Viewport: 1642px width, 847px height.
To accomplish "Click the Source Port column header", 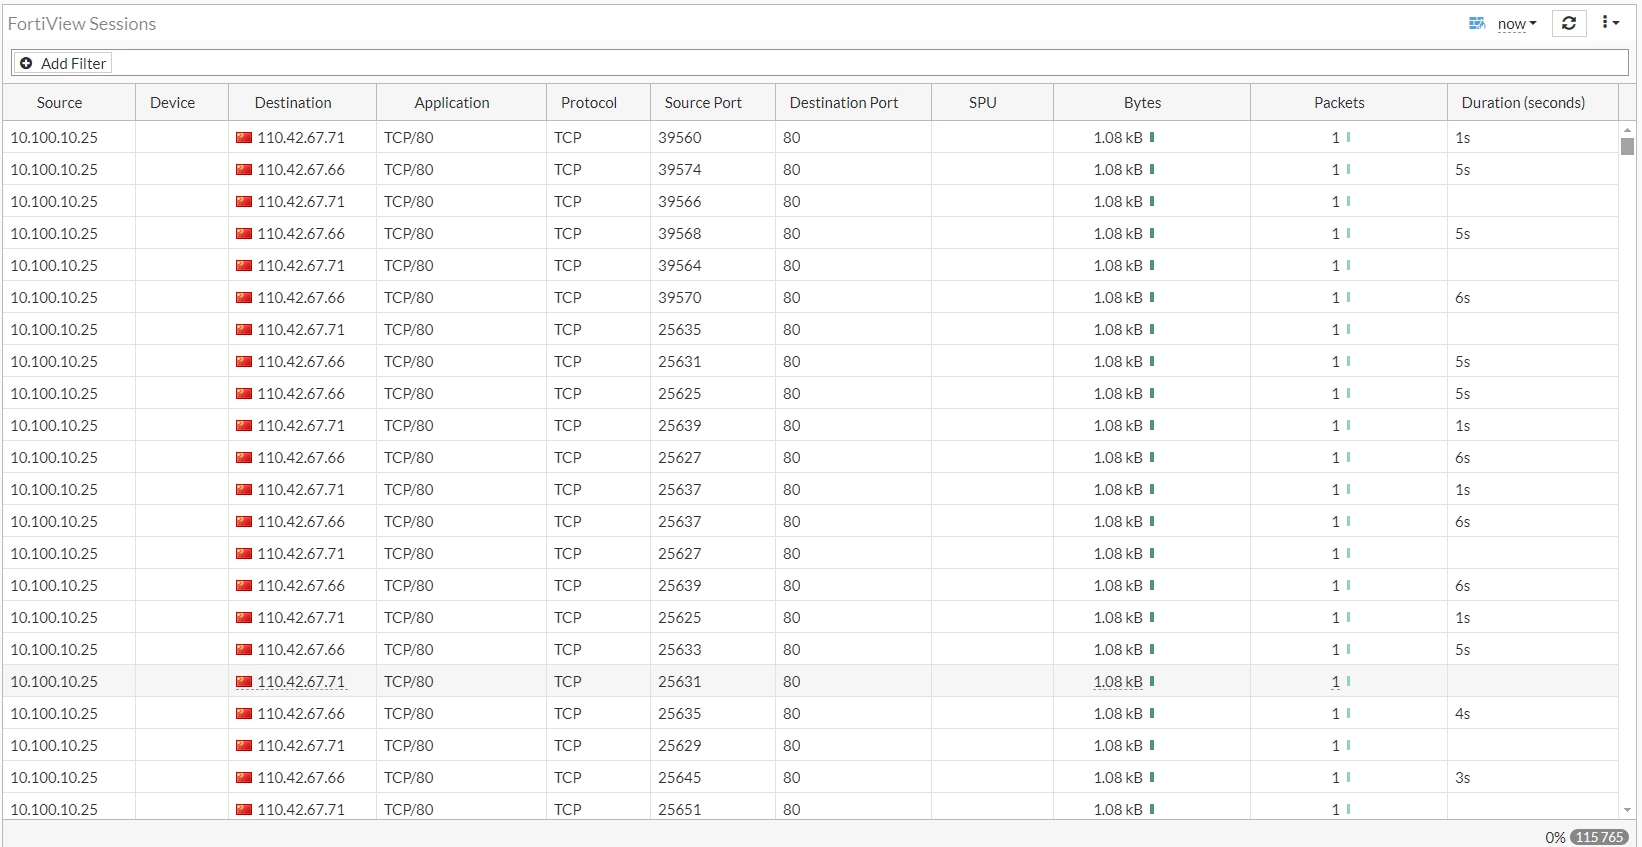I will coord(703,103).
